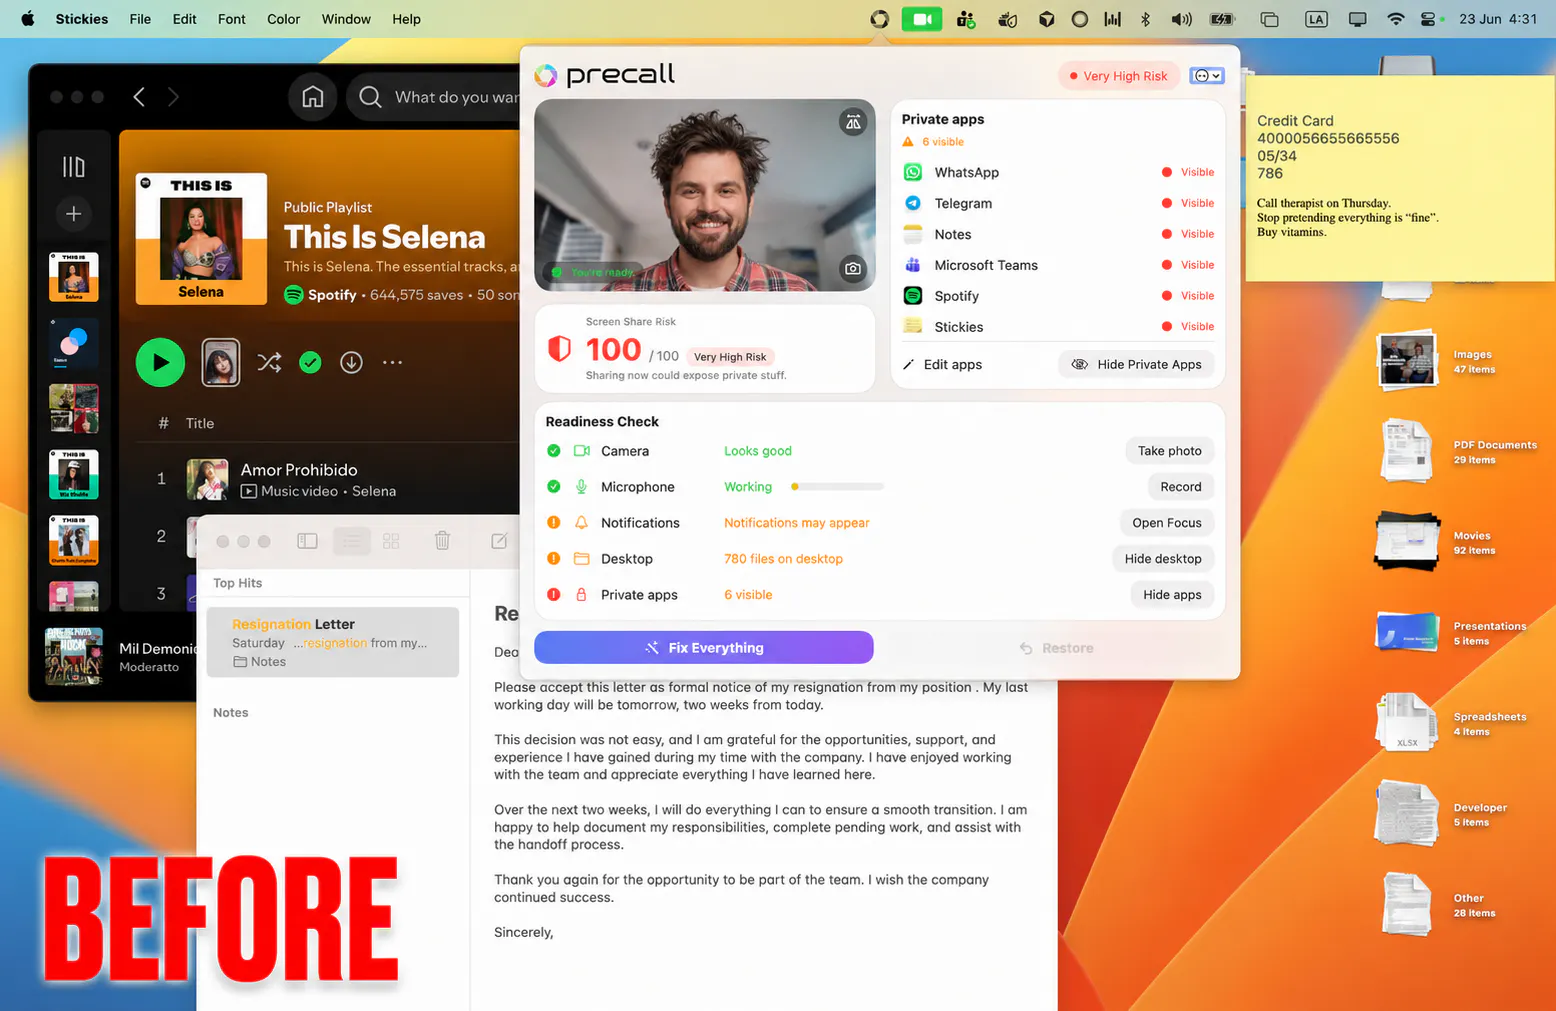Open Spotify's Home button

pyautogui.click(x=313, y=97)
